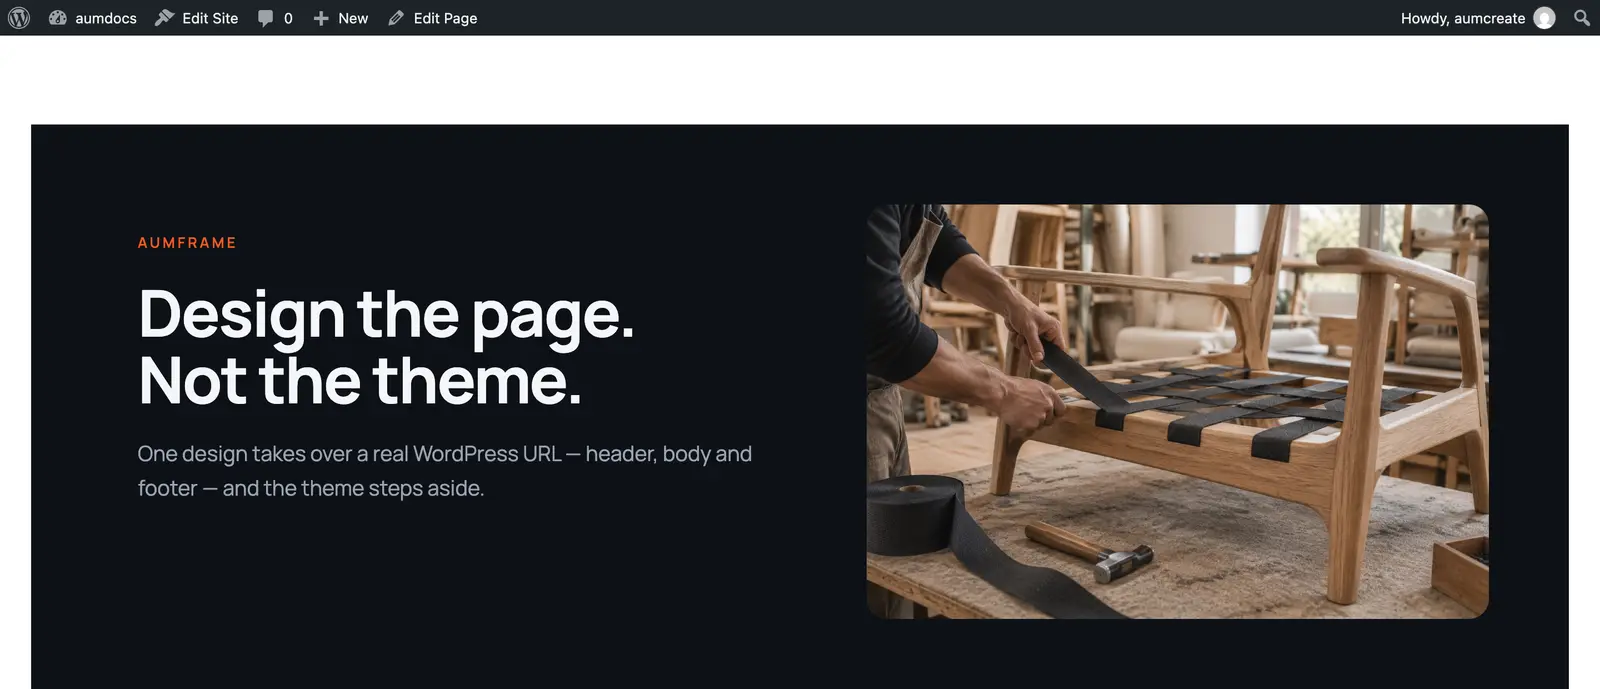This screenshot has height=689, width=1600.
Task: Open the aumdocs site name menu
Action: tap(106, 18)
